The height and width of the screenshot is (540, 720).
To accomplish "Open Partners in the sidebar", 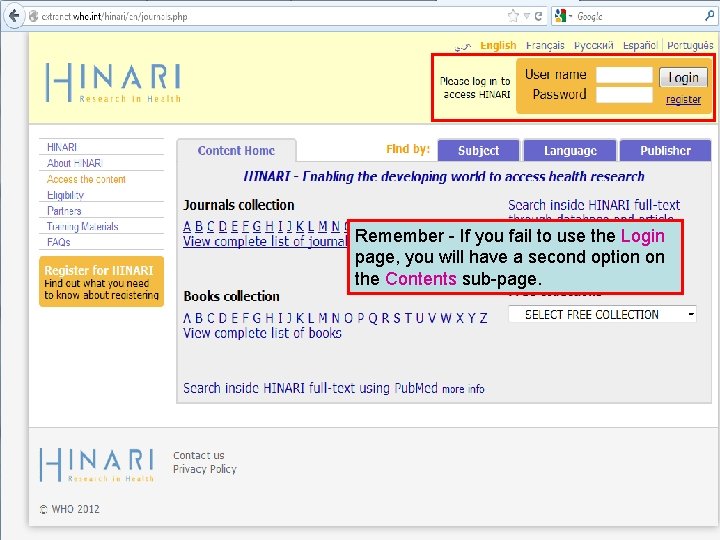I will (64, 211).
